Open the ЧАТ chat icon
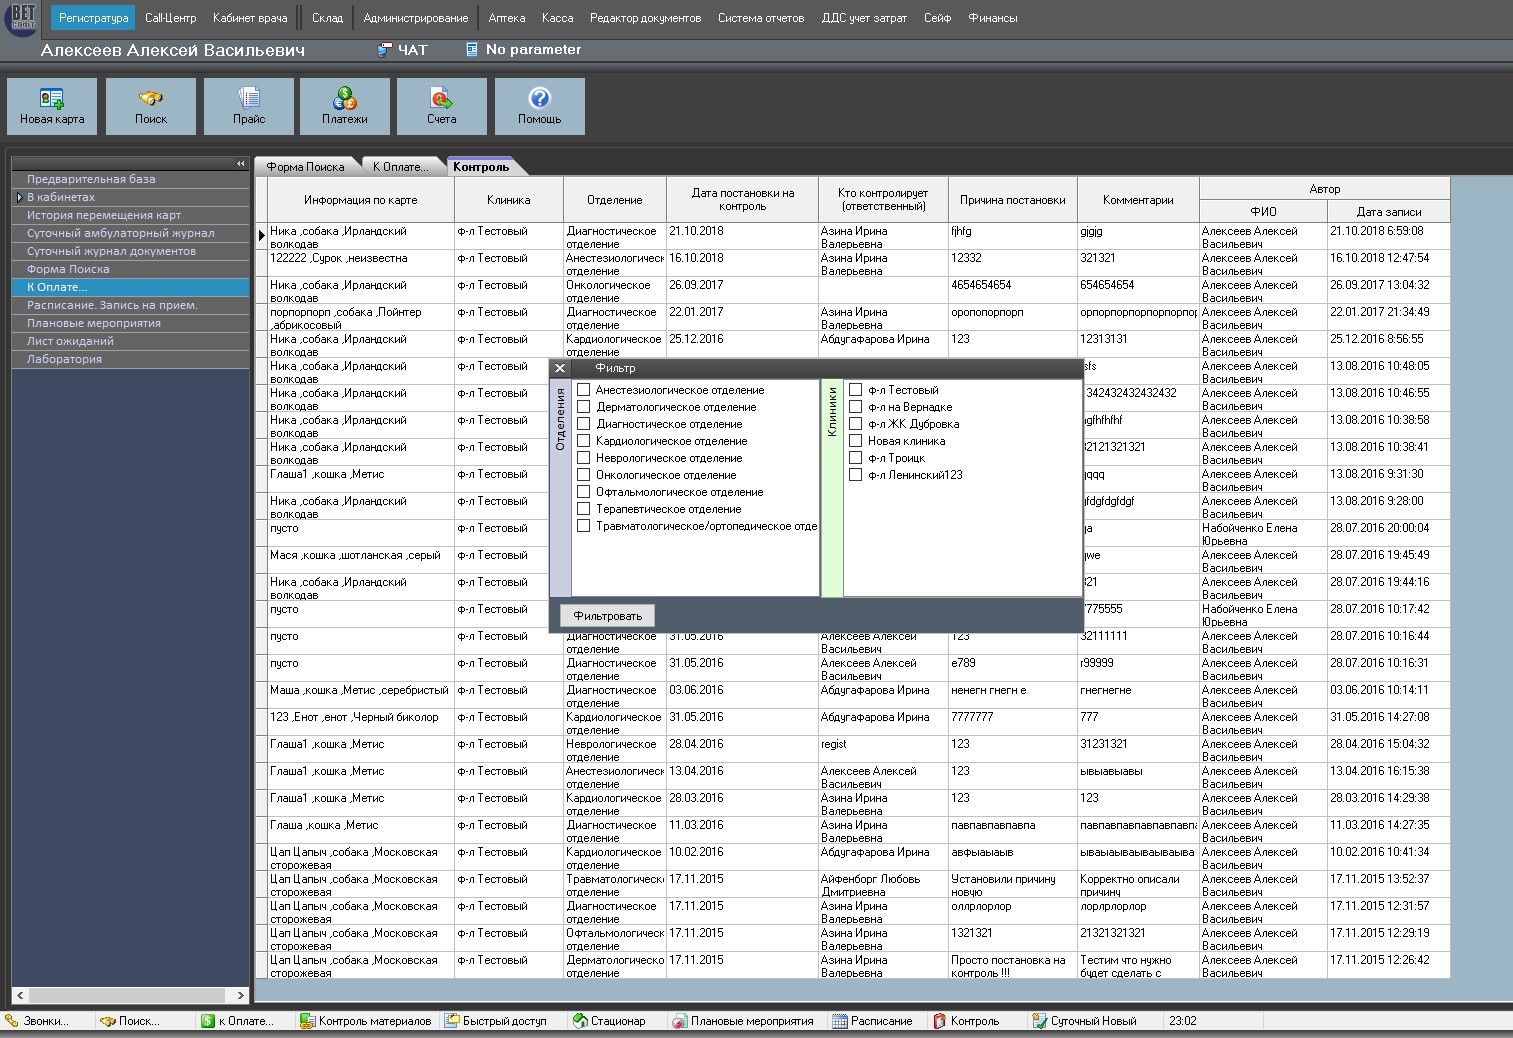The image size is (1513, 1038). 385,50
